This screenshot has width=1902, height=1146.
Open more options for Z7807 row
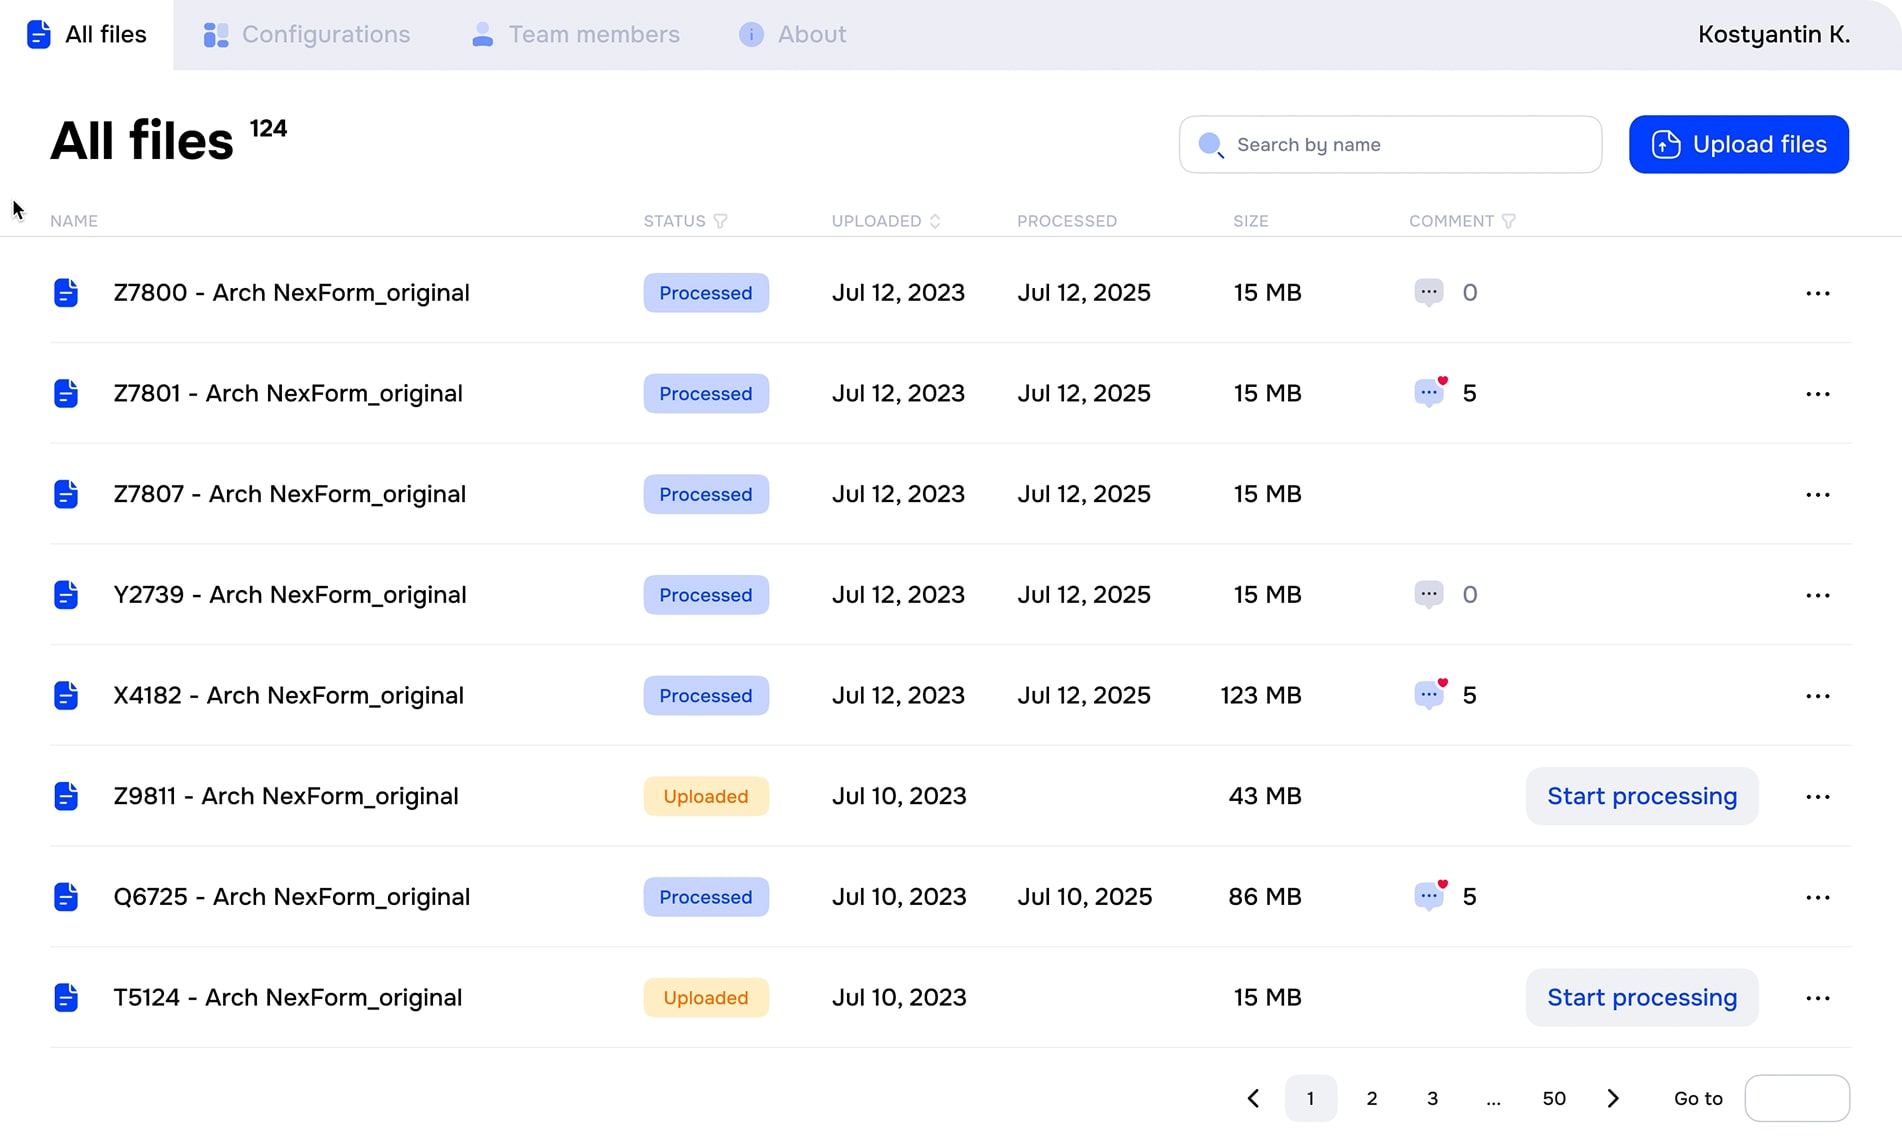(1817, 495)
